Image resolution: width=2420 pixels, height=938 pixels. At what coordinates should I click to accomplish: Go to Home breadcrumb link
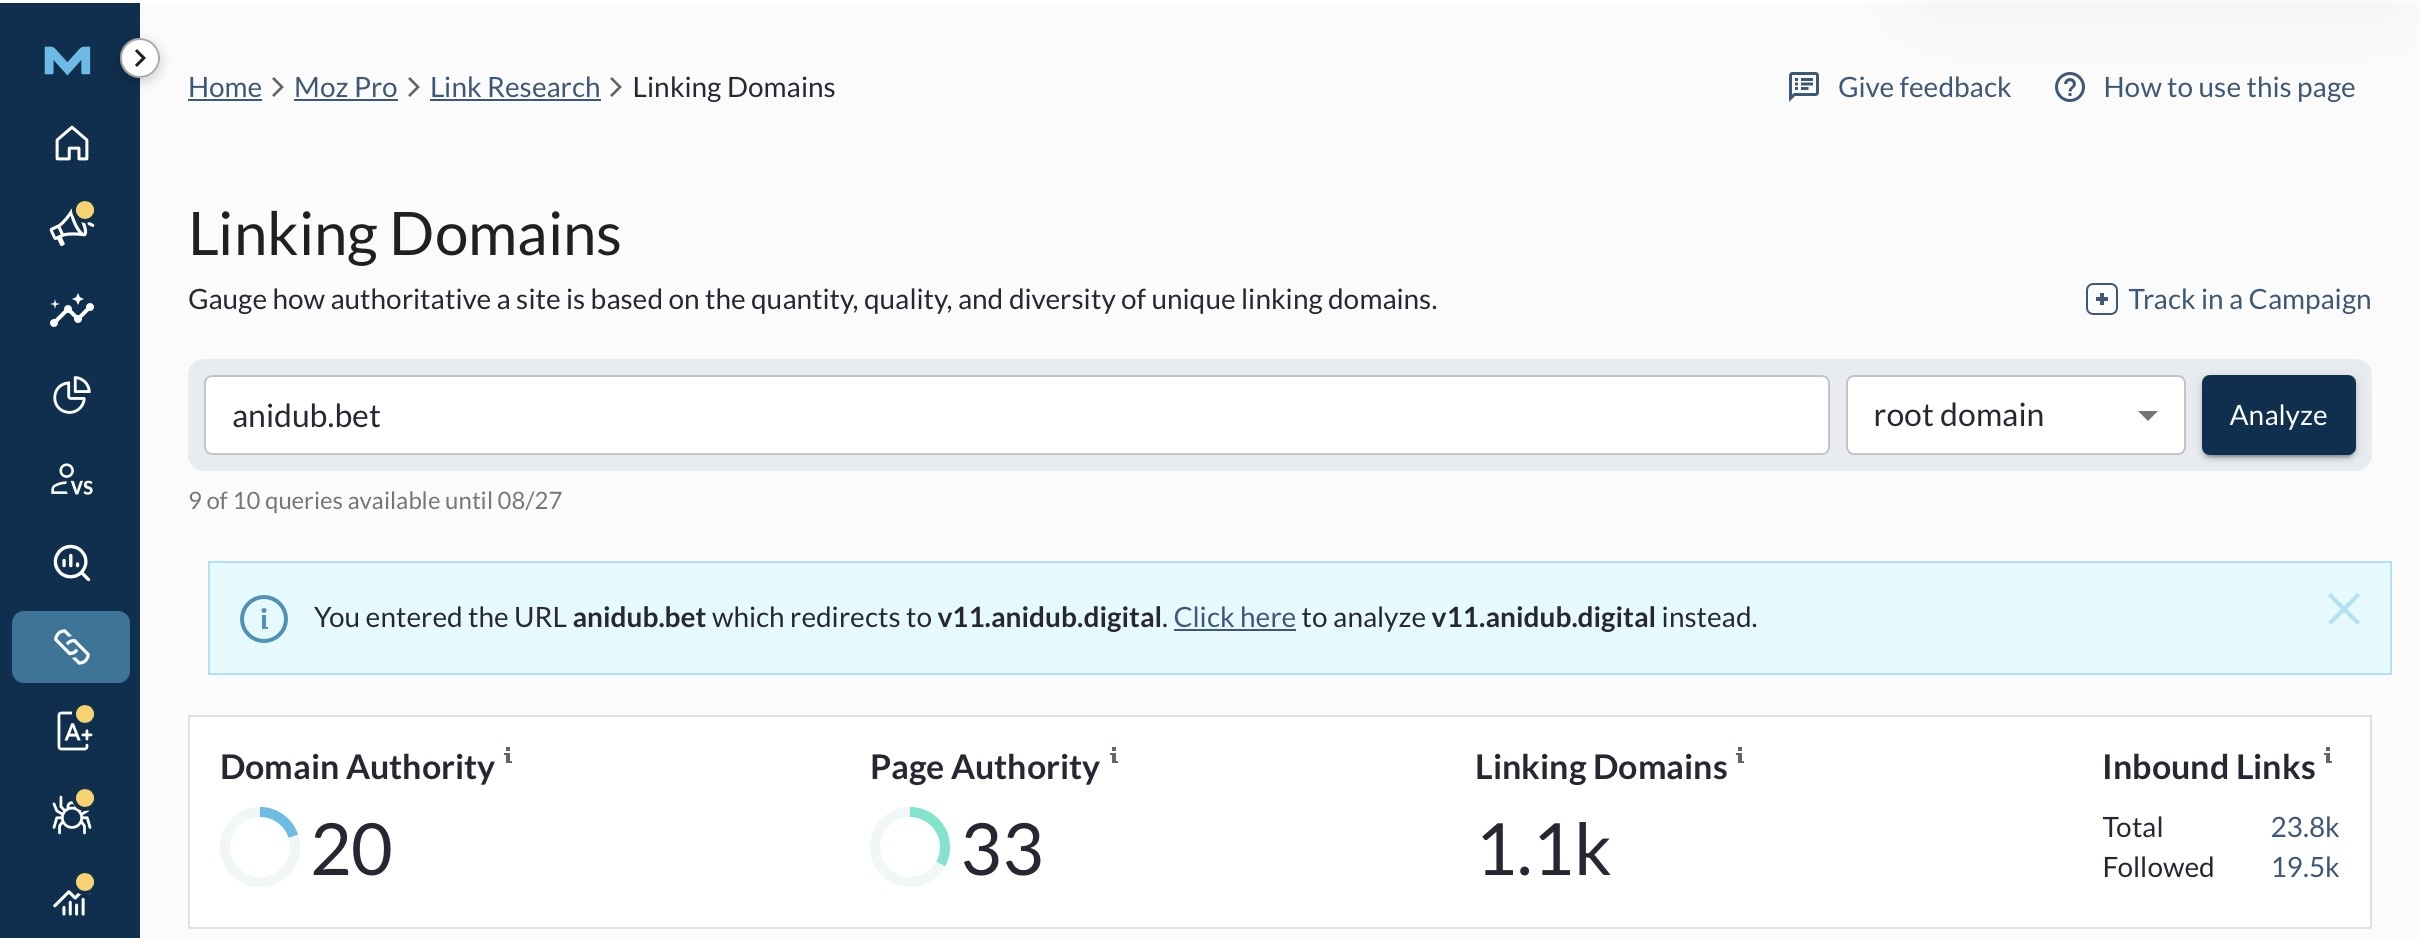tap(225, 88)
